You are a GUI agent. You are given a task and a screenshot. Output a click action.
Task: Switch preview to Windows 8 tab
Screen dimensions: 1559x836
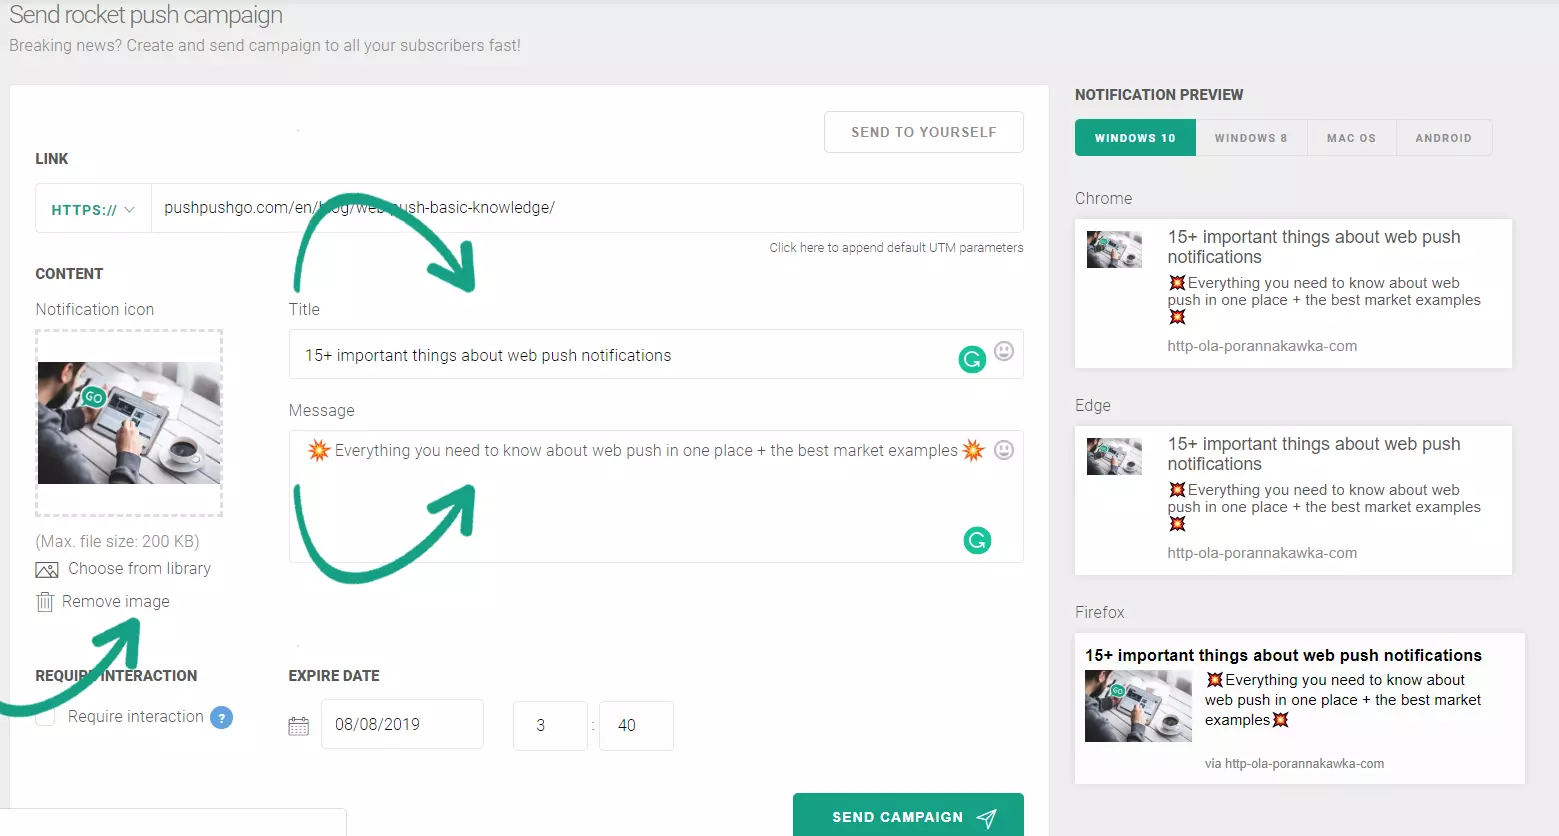1251,138
